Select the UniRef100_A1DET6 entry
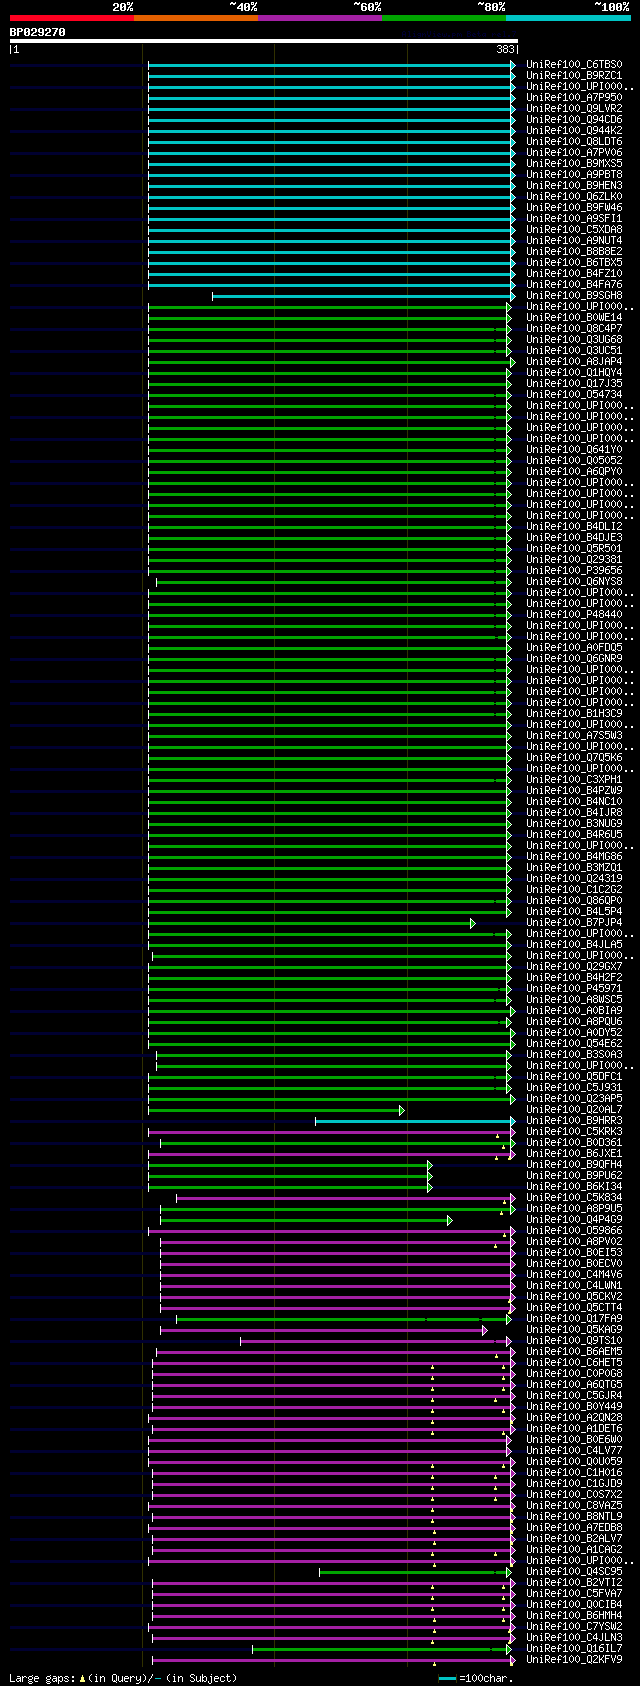 [x=574, y=1429]
